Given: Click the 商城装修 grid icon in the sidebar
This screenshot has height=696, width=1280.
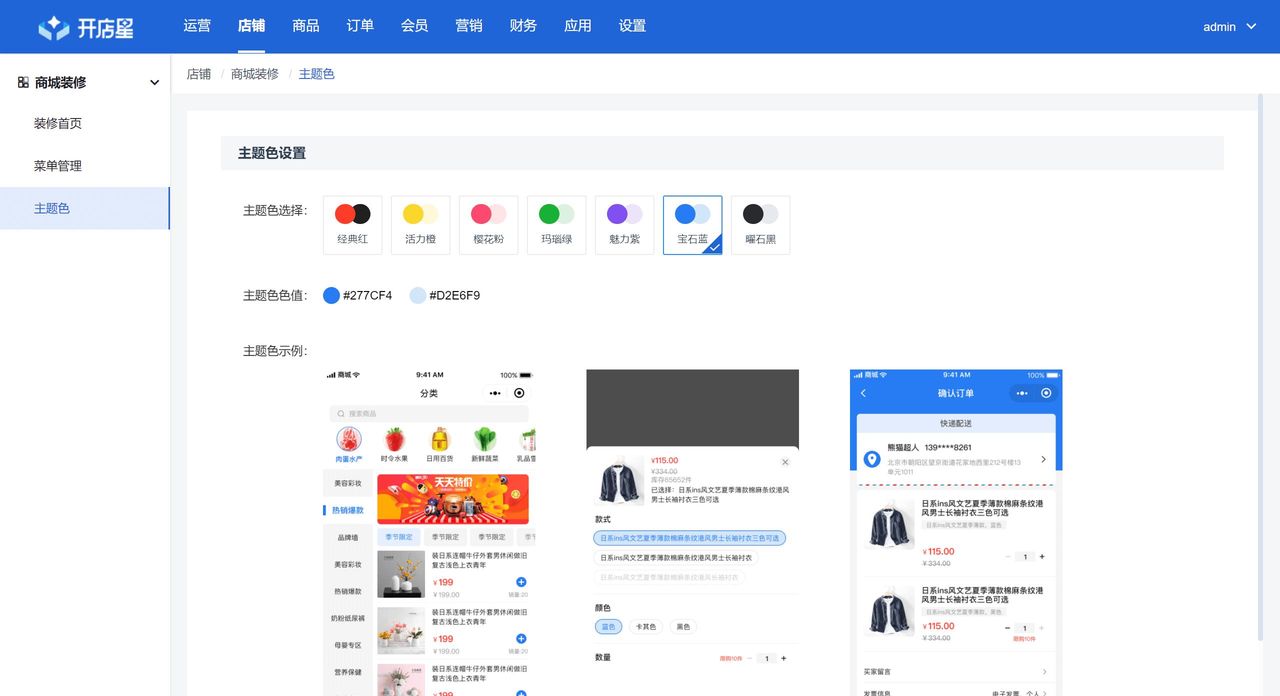Looking at the screenshot, I should coord(22,82).
